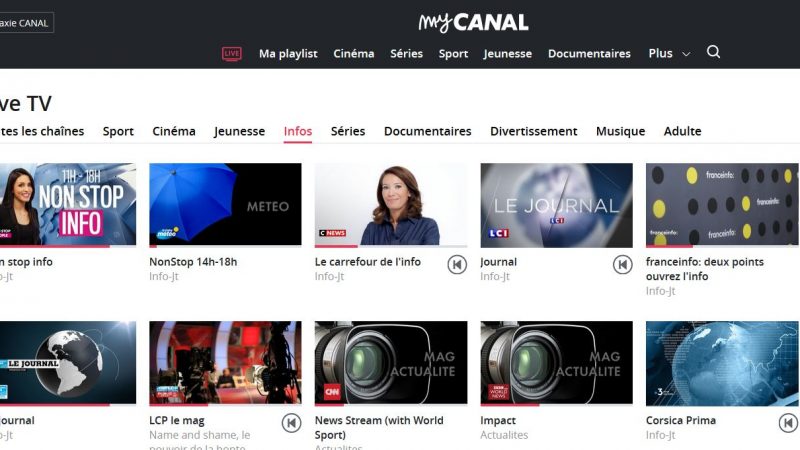Select the Musique filter tab

[620, 132]
